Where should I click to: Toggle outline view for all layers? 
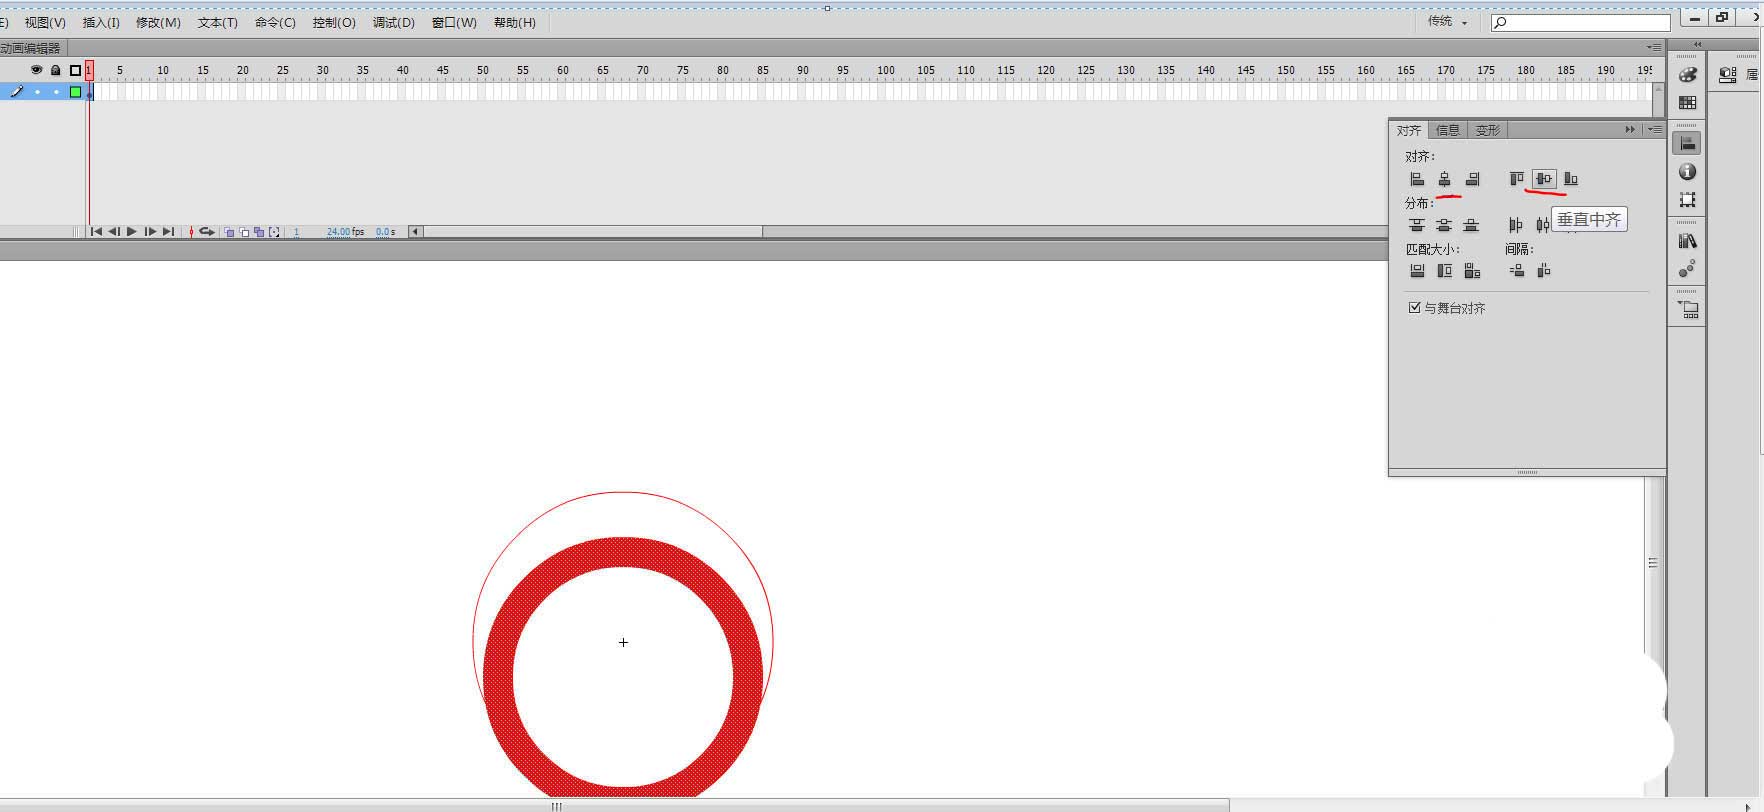(x=75, y=70)
